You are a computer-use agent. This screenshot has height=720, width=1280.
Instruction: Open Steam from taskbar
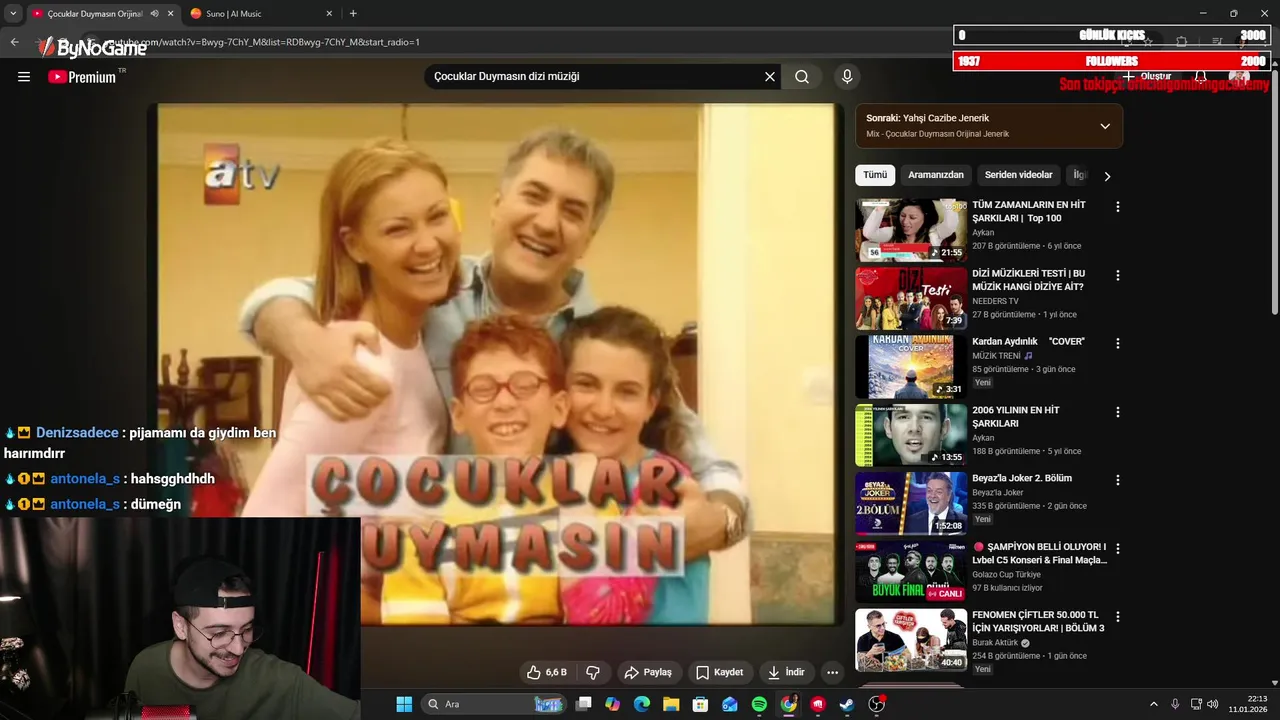click(847, 704)
